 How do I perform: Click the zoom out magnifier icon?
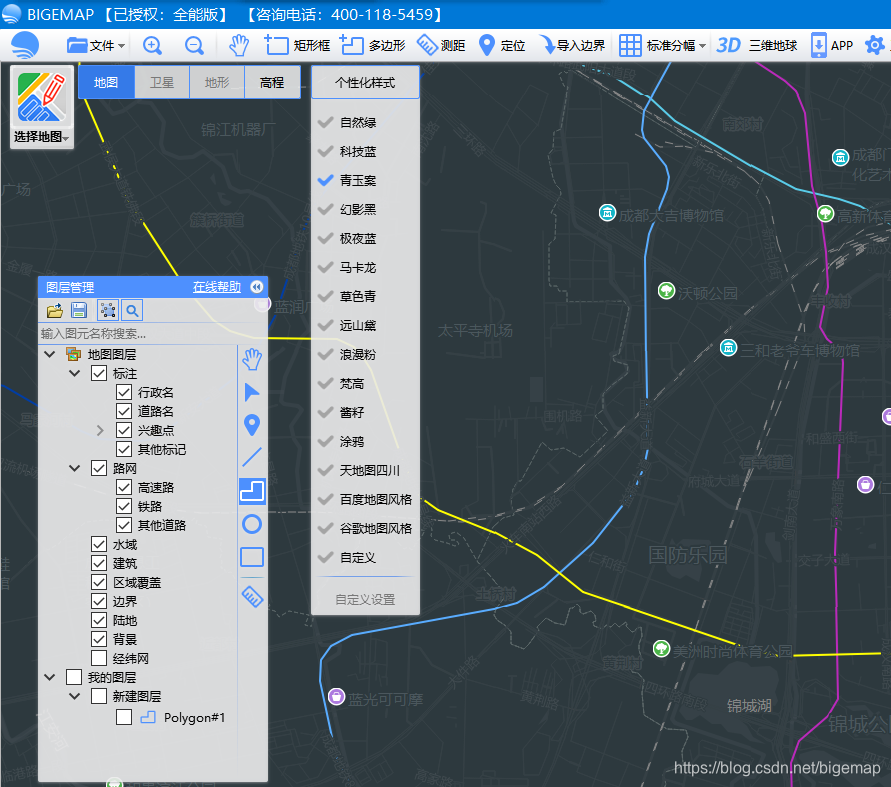point(194,45)
